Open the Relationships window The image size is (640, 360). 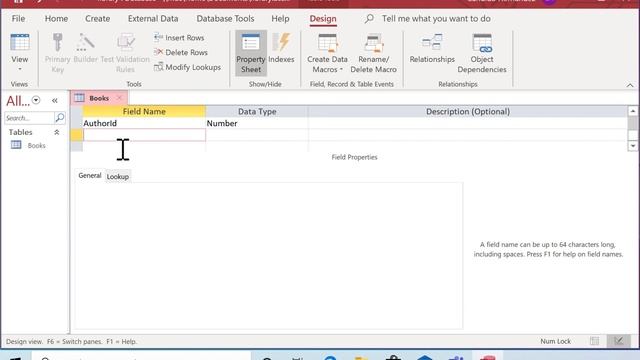click(432, 48)
